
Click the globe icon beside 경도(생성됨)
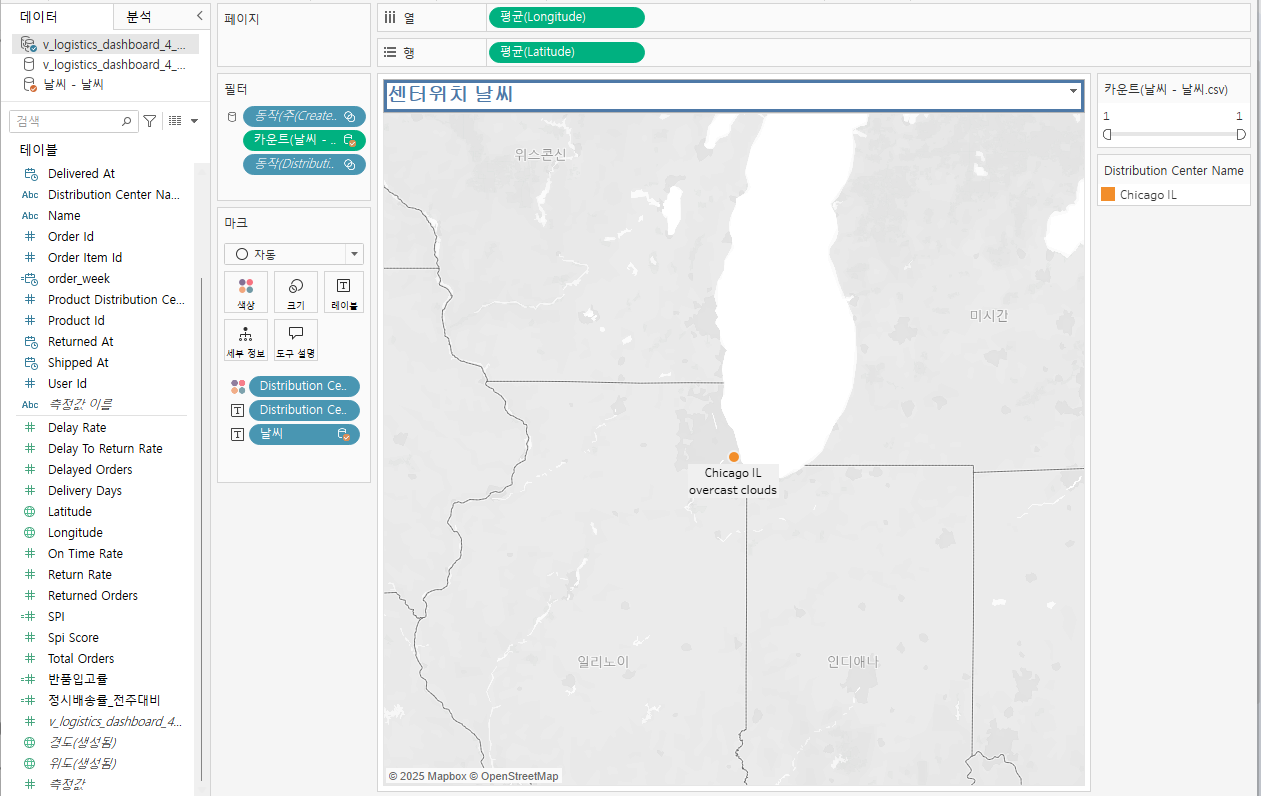pos(29,743)
